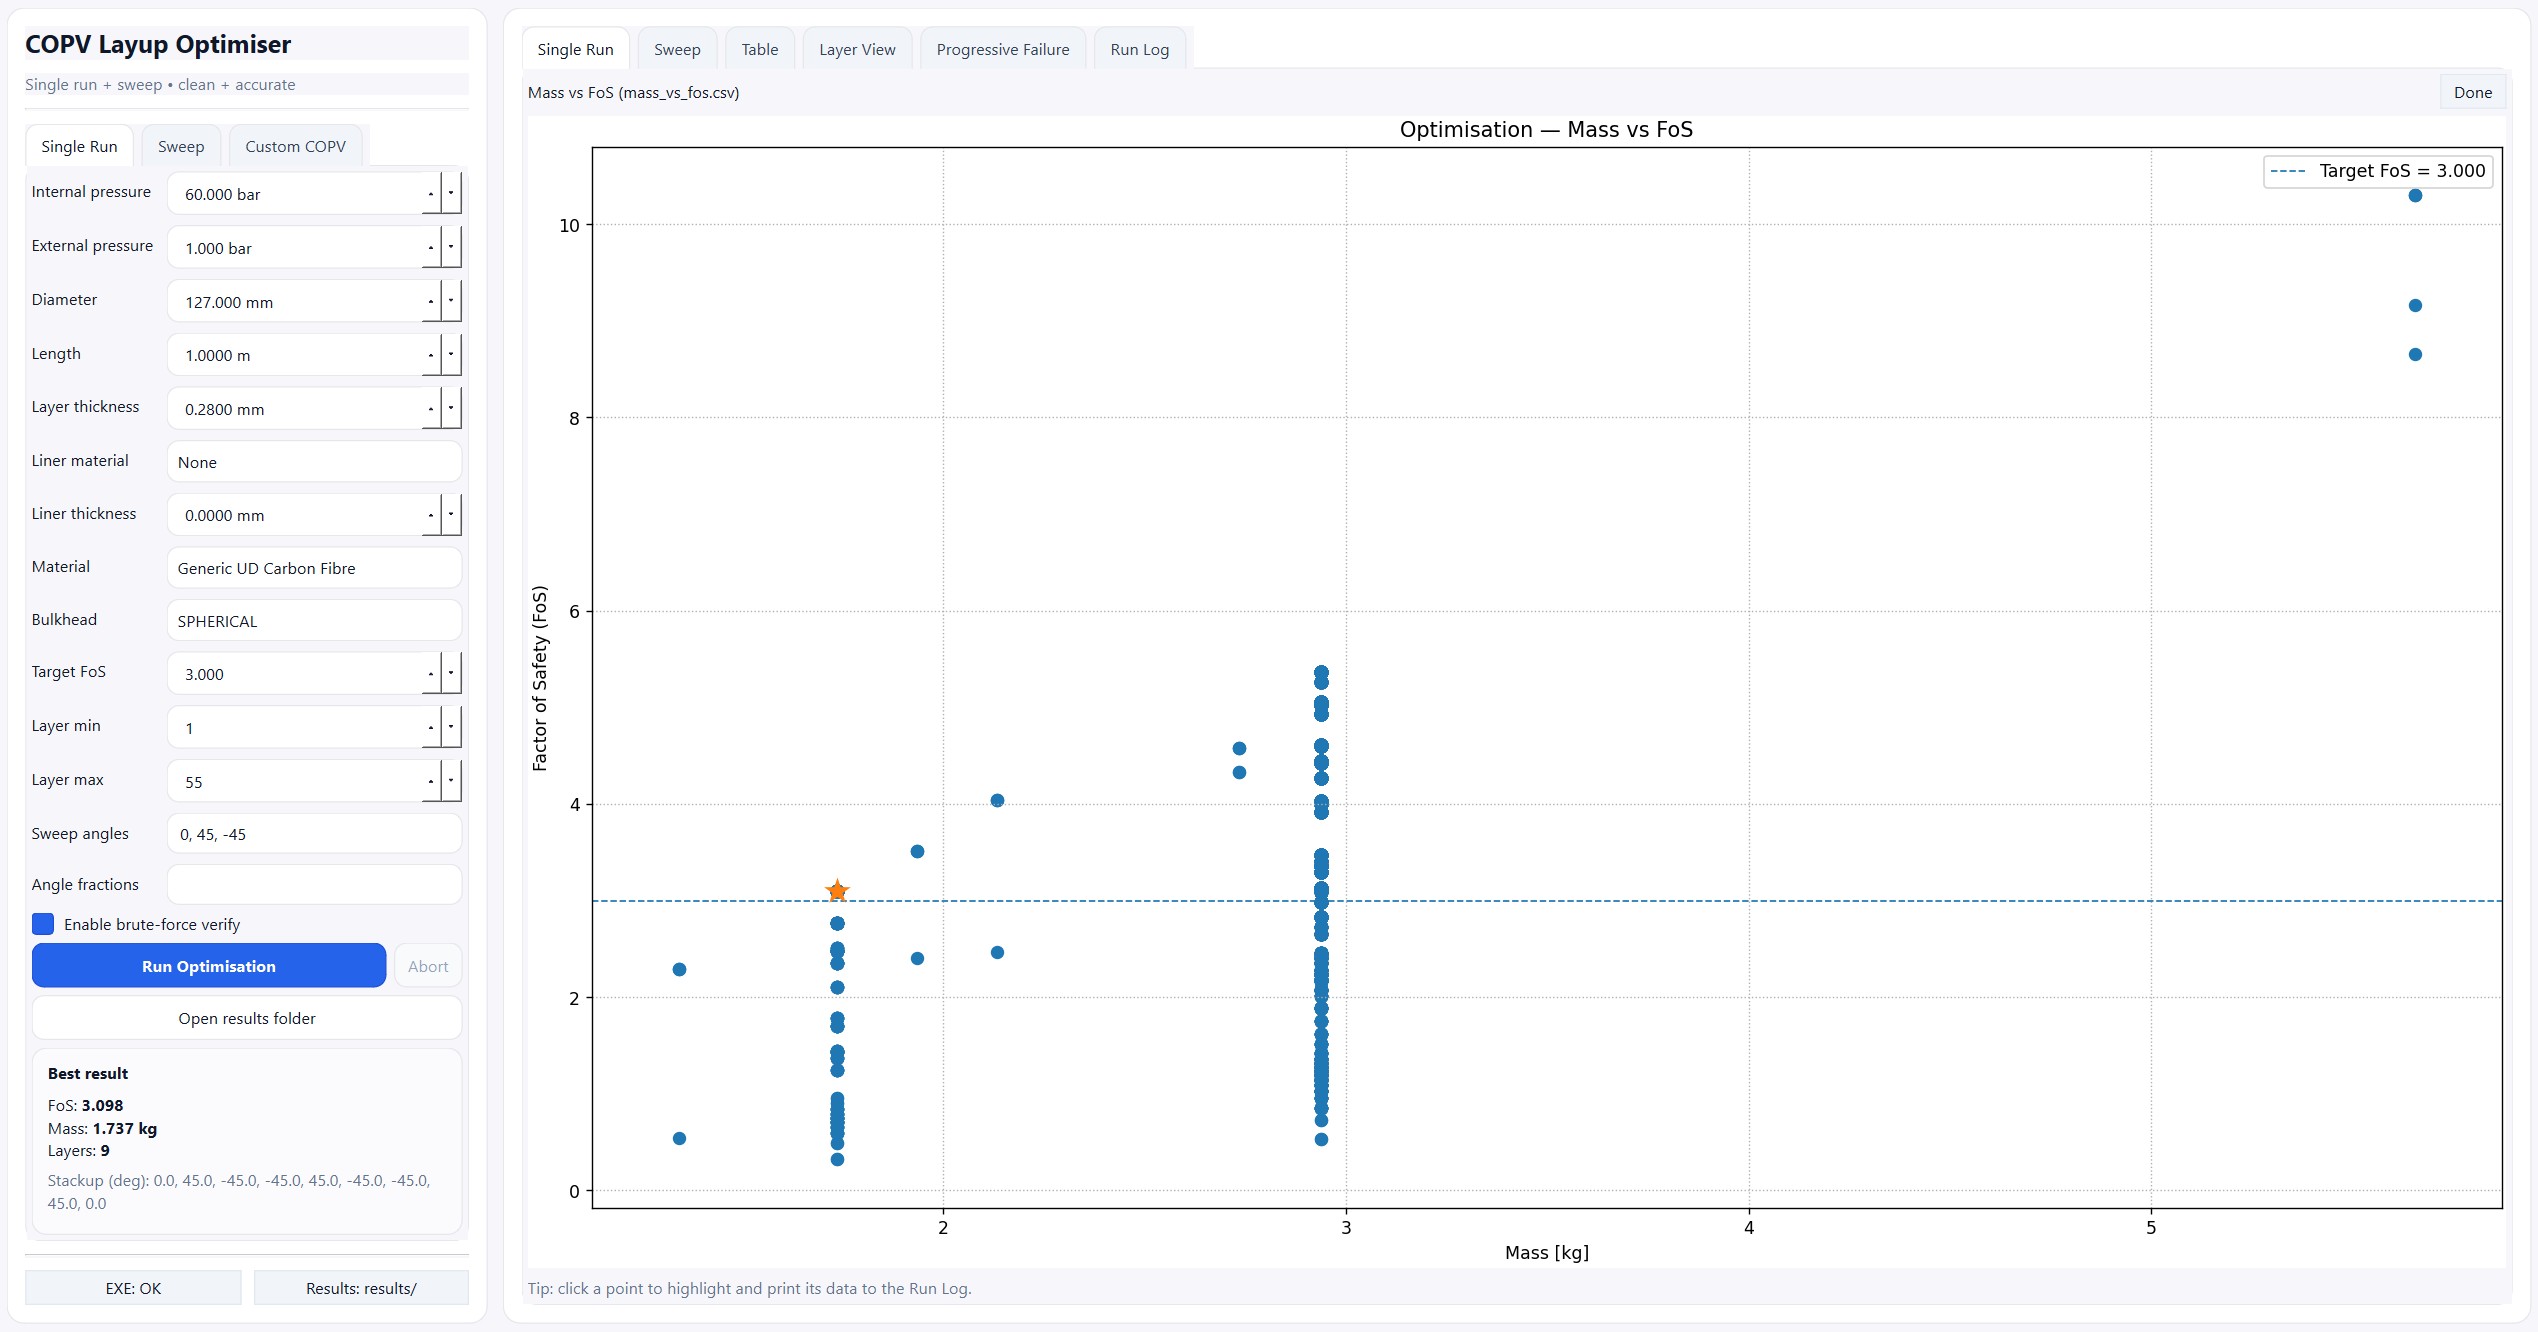Click the up arrow on Internal pressure spinner
Screen dimensions: 2538x1332
(431, 194)
